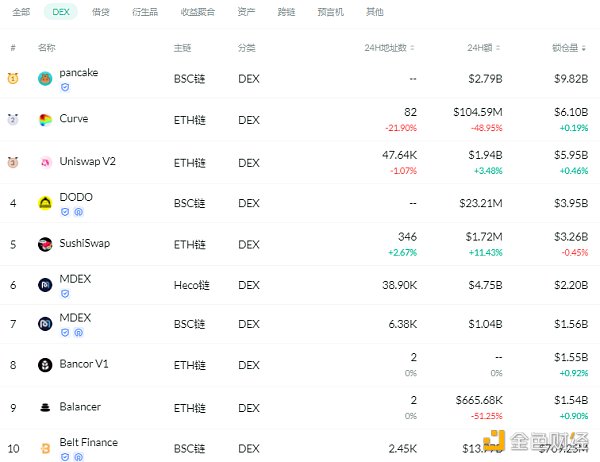Click the Balancer logo icon
This screenshot has width=600, height=462.
point(45,407)
